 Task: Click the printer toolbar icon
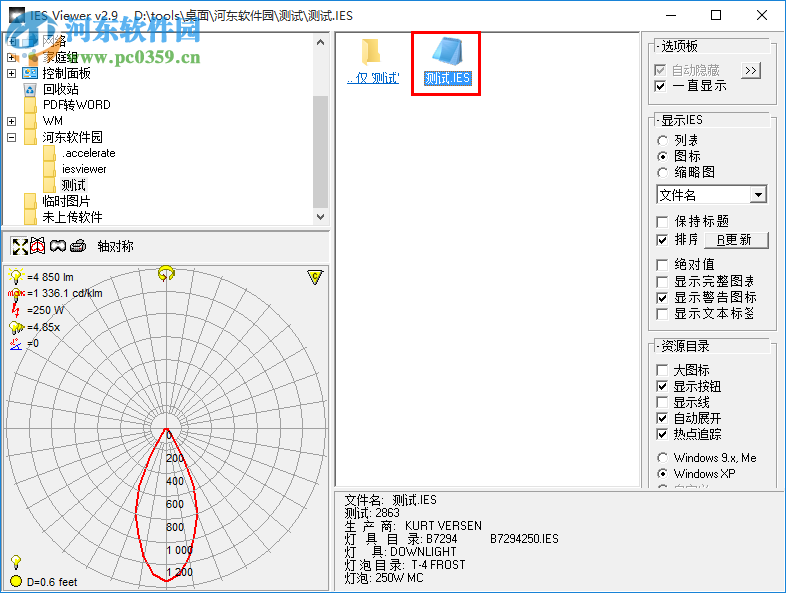78,246
